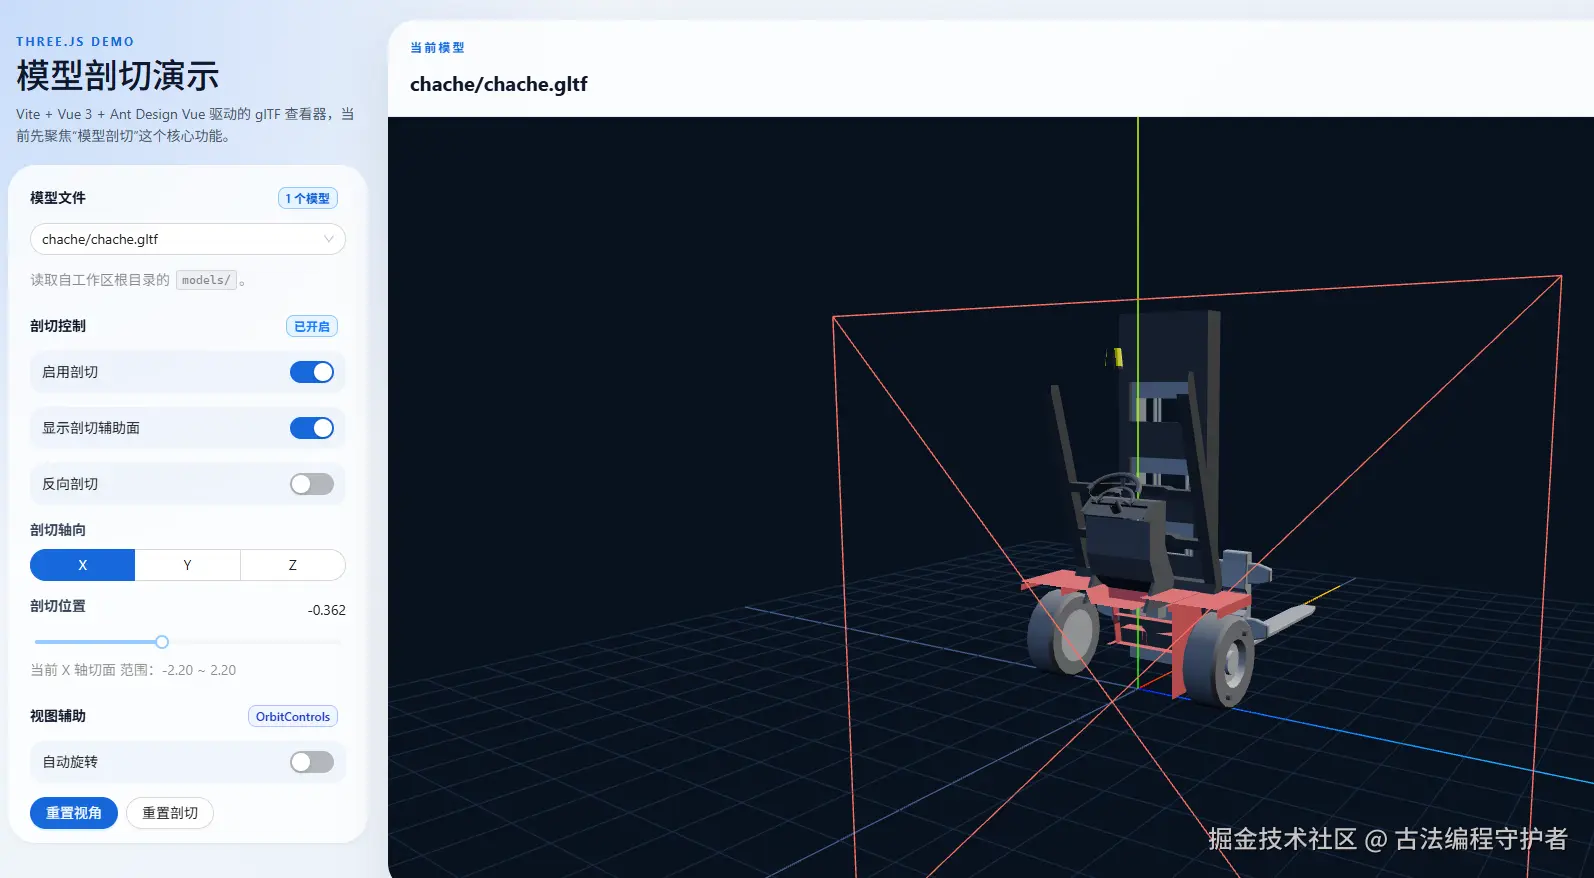The width and height of the screenshot is (1594, 878).
Task: Turn on the 自动旋转 switch
Action: [311, 762]
